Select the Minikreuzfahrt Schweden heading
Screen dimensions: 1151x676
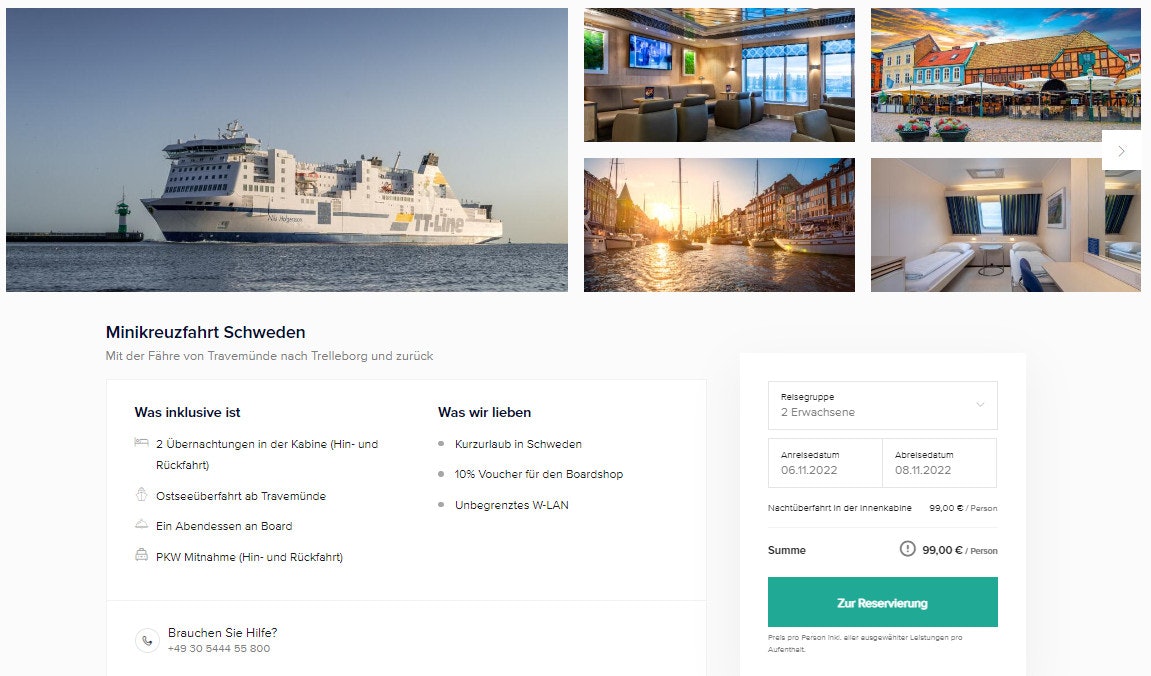click(205, 332)
